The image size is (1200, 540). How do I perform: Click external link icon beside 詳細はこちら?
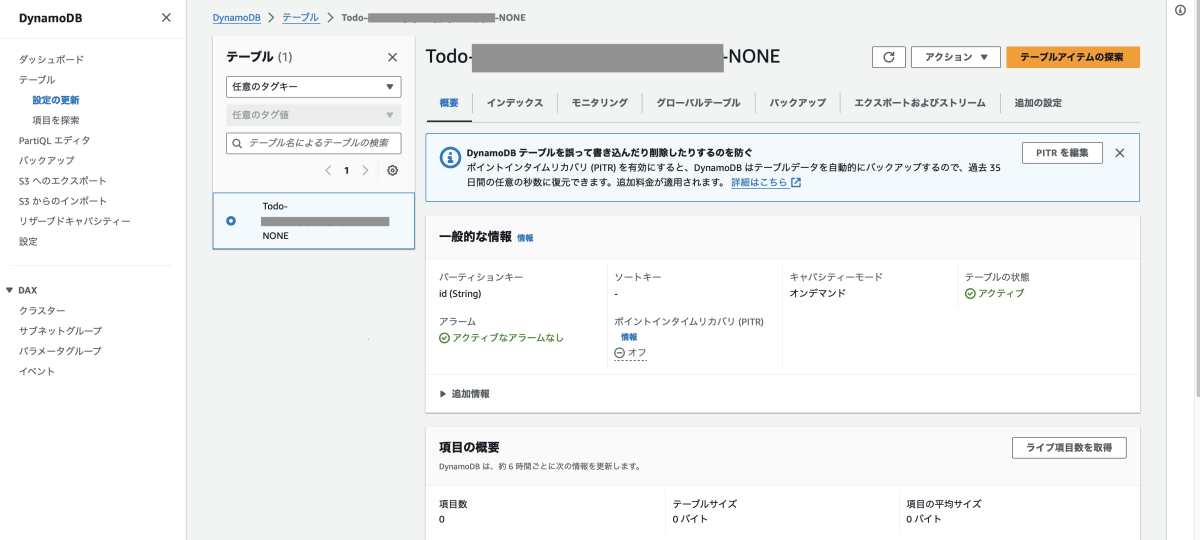click(796, 183)
